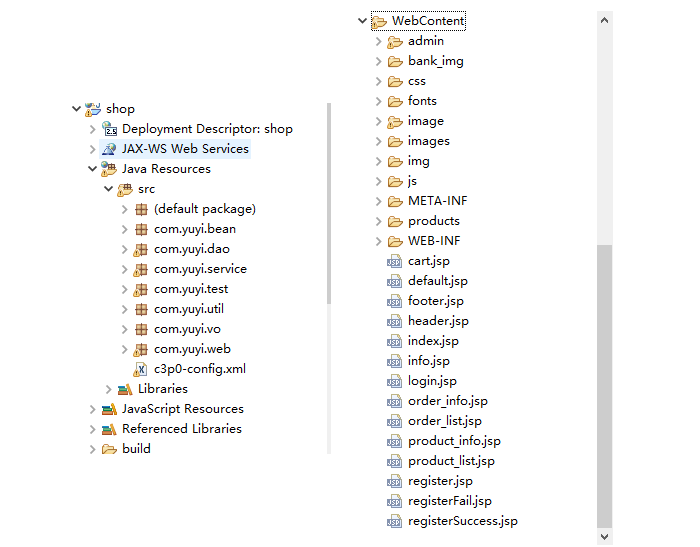Click the com.yuyi.dao package icon

click(x=141, y=249)
